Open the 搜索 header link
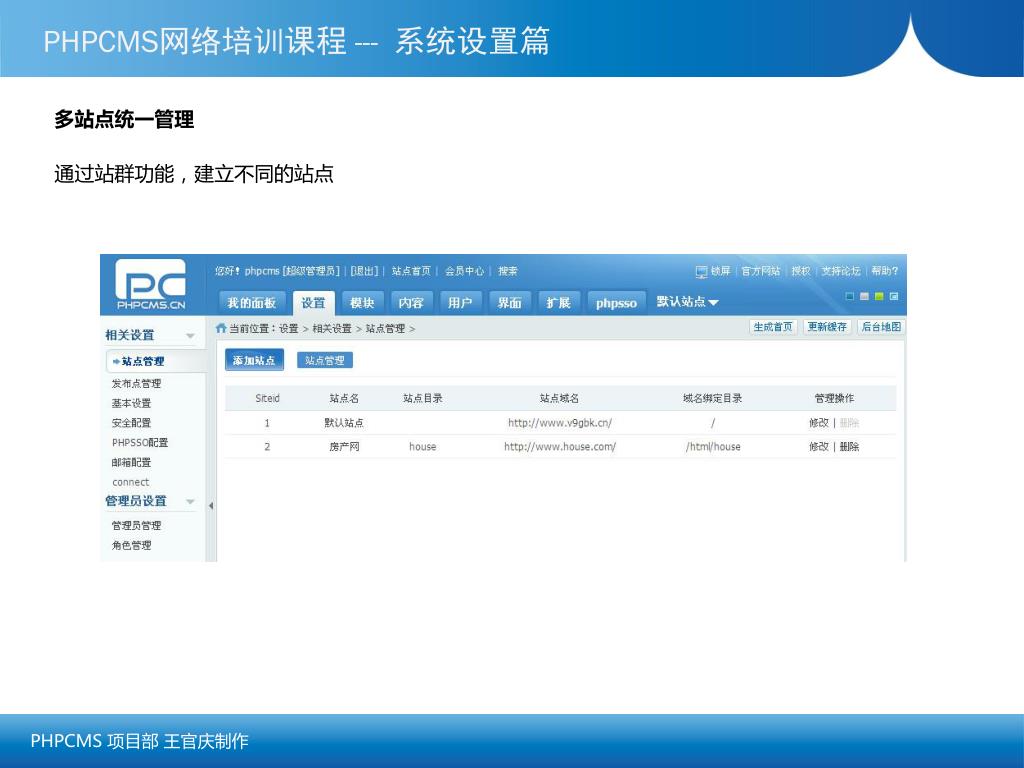 click(507, 271)
